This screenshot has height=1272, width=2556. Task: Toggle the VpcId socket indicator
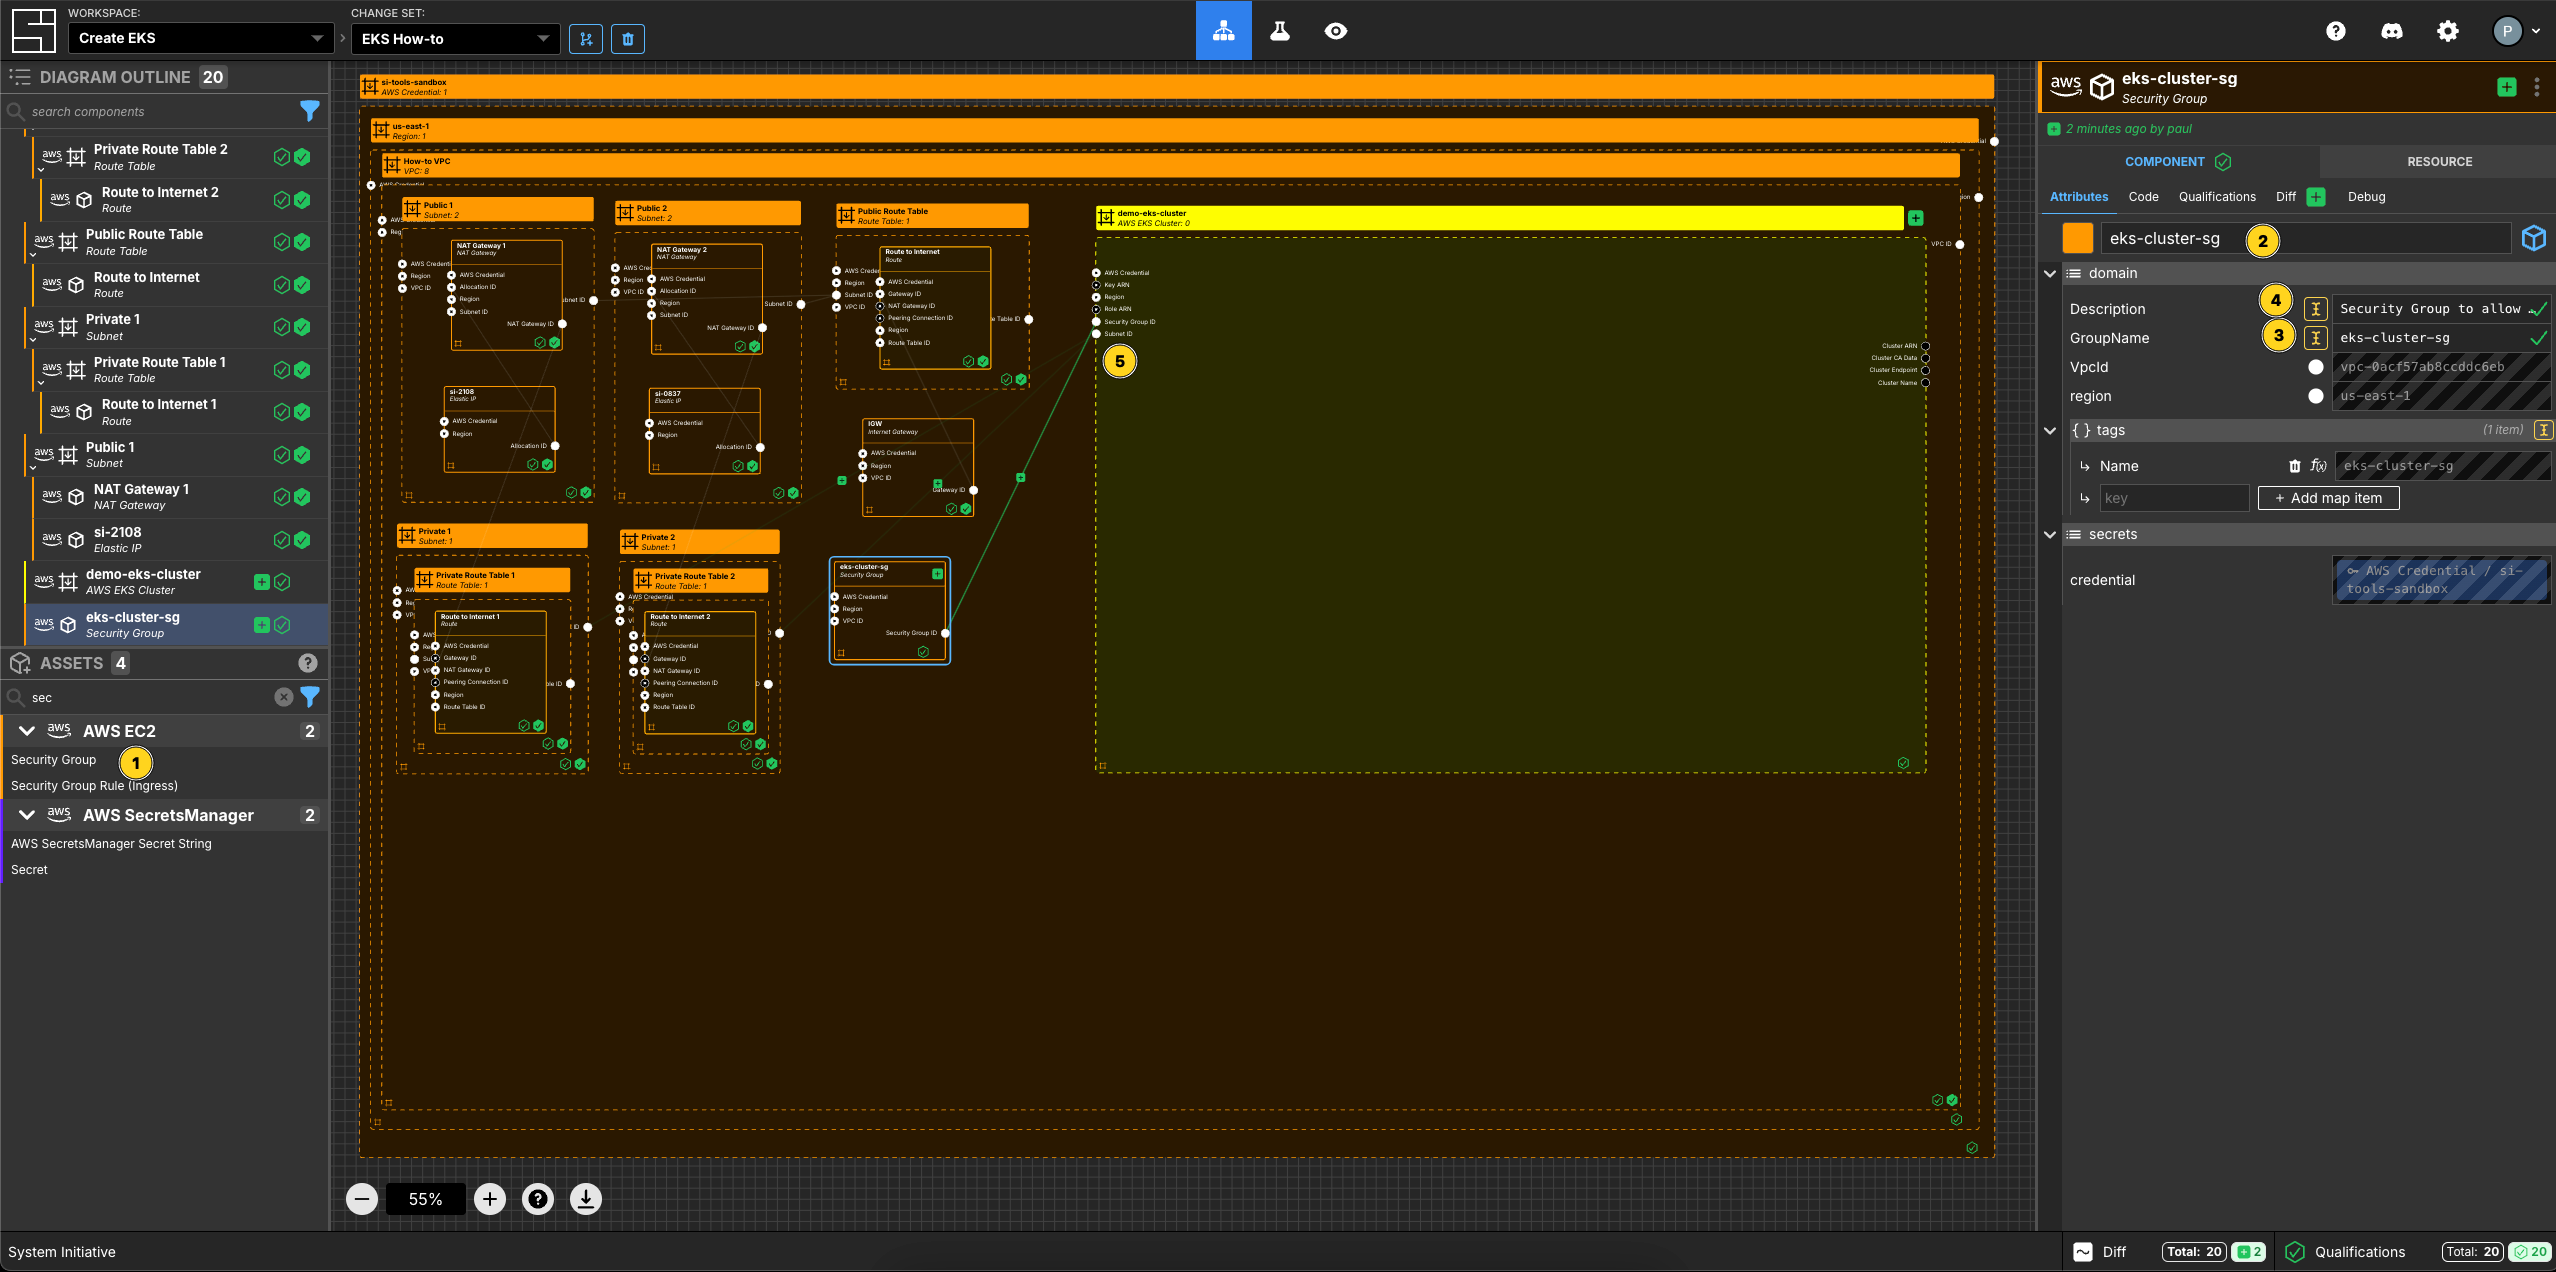(x=2315, y=367)
